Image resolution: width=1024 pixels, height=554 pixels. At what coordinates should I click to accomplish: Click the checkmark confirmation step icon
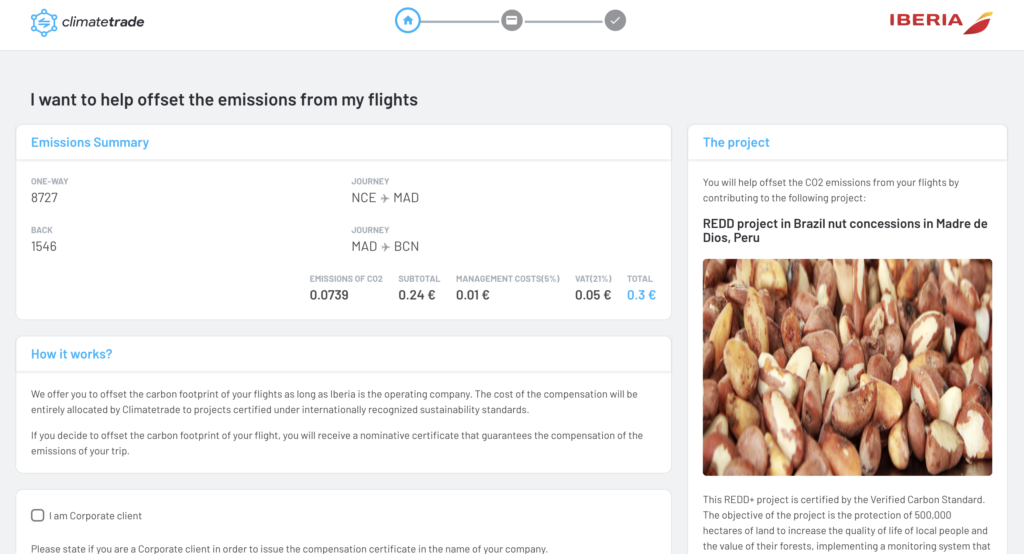[x=615, y=20]
